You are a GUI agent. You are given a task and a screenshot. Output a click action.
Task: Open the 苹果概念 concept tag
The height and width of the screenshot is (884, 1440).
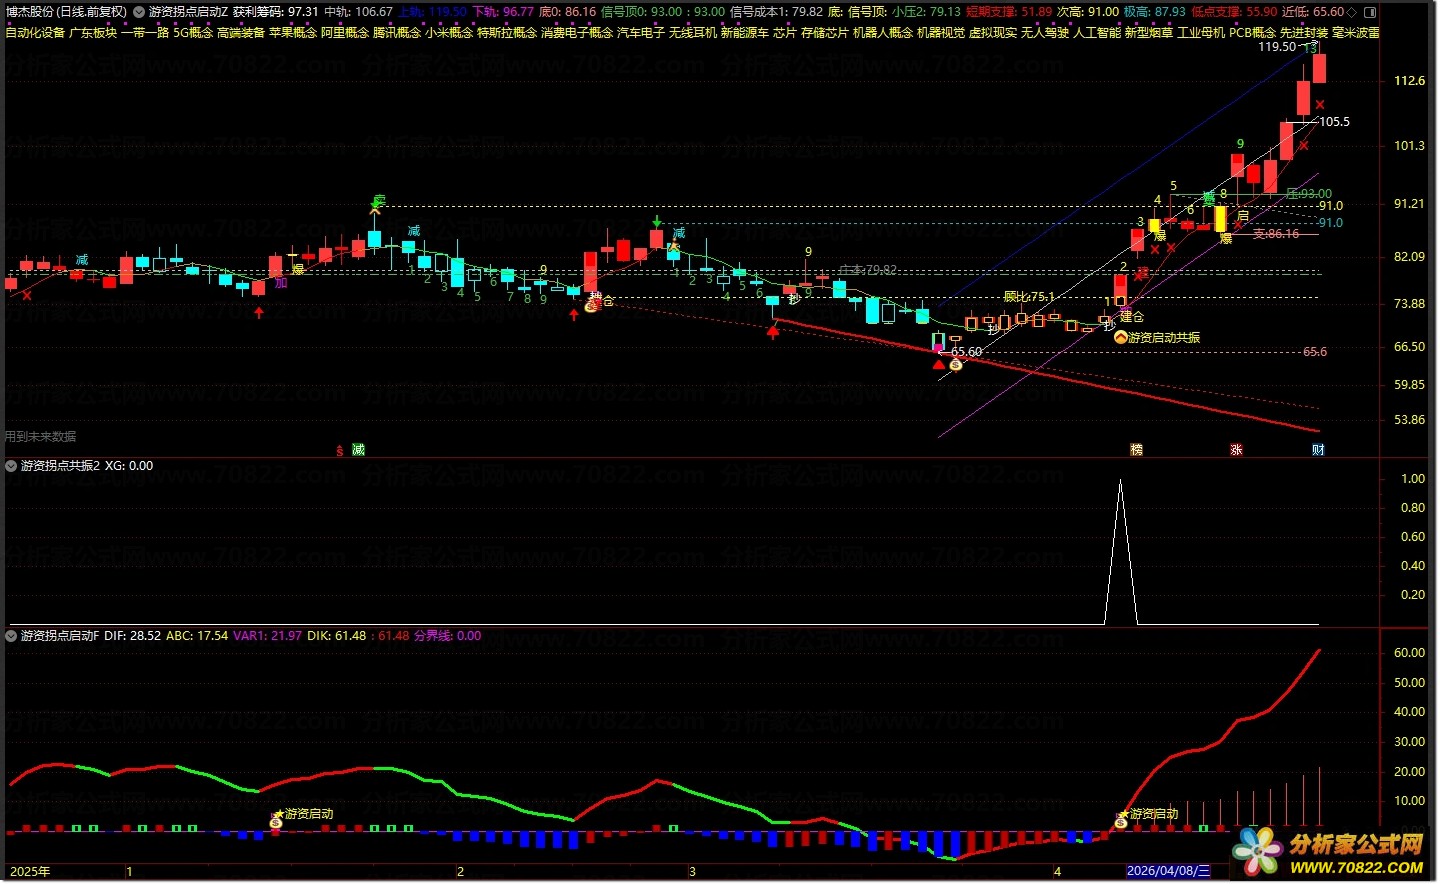(x=293, y=33)
